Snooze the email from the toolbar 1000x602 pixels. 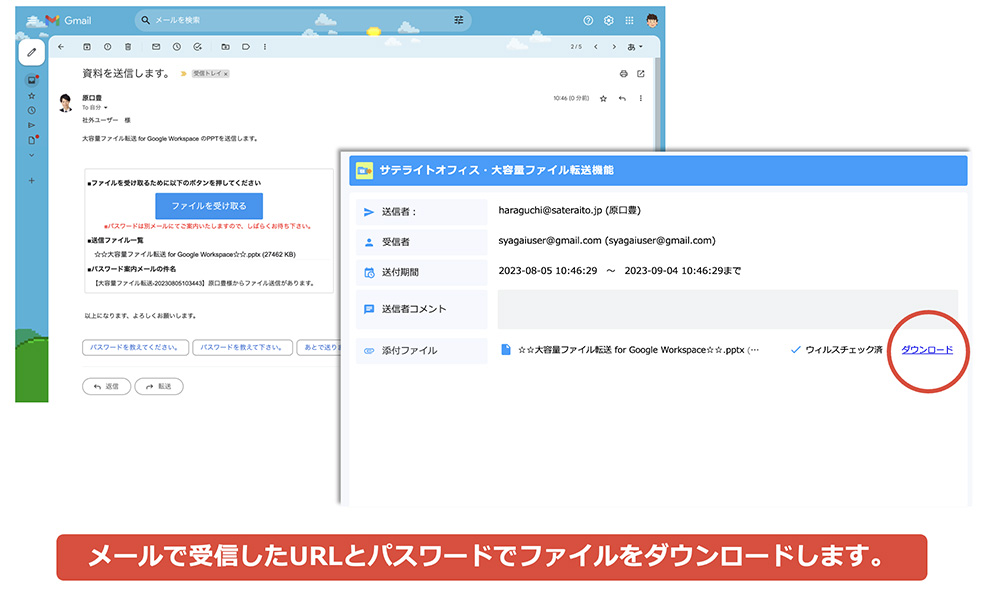[x=177, y=47]
